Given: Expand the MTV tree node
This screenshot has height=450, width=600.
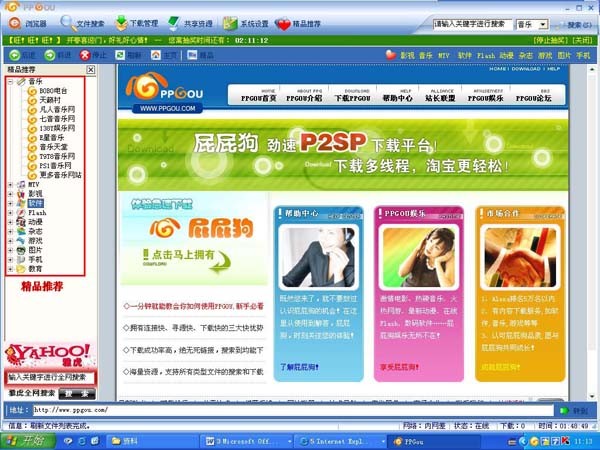Looking at the screenshot, I should 11,184.
